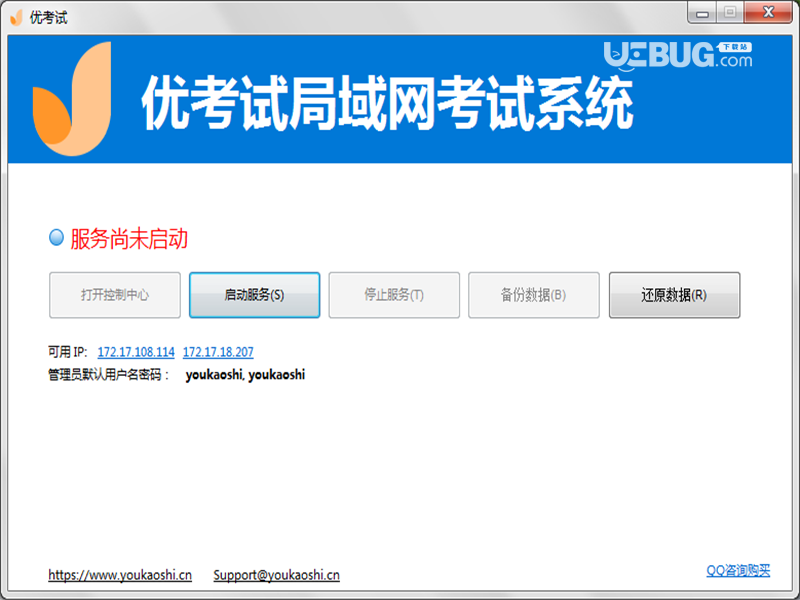
Task: Click the 还原数据(R) button
Action: point(674,295)
